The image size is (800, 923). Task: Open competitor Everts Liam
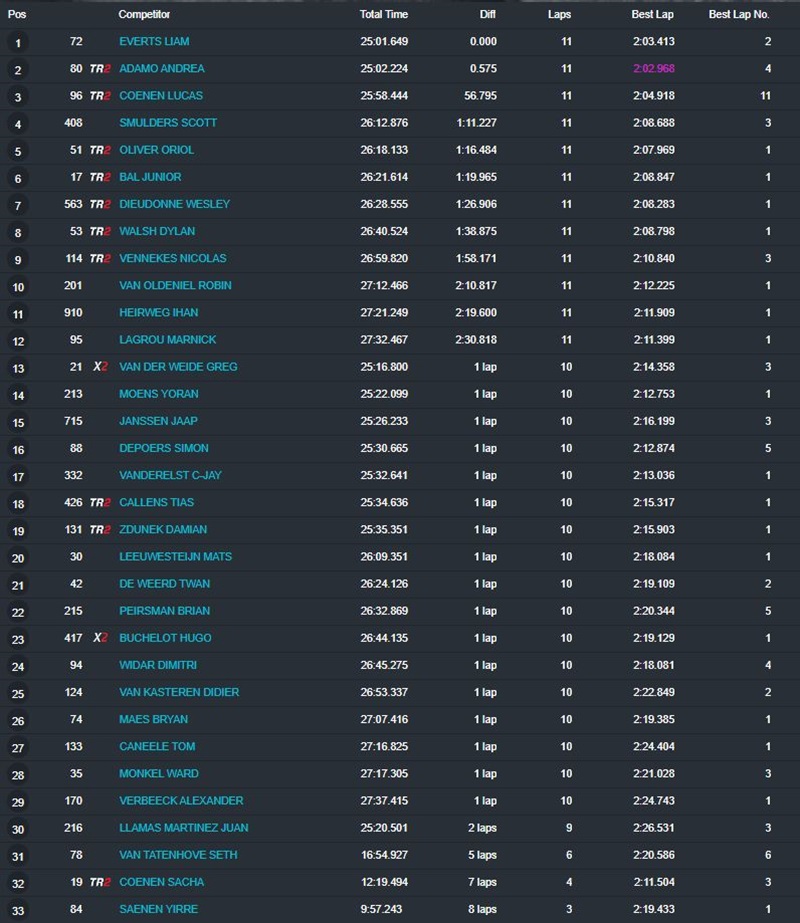[154, 42]
